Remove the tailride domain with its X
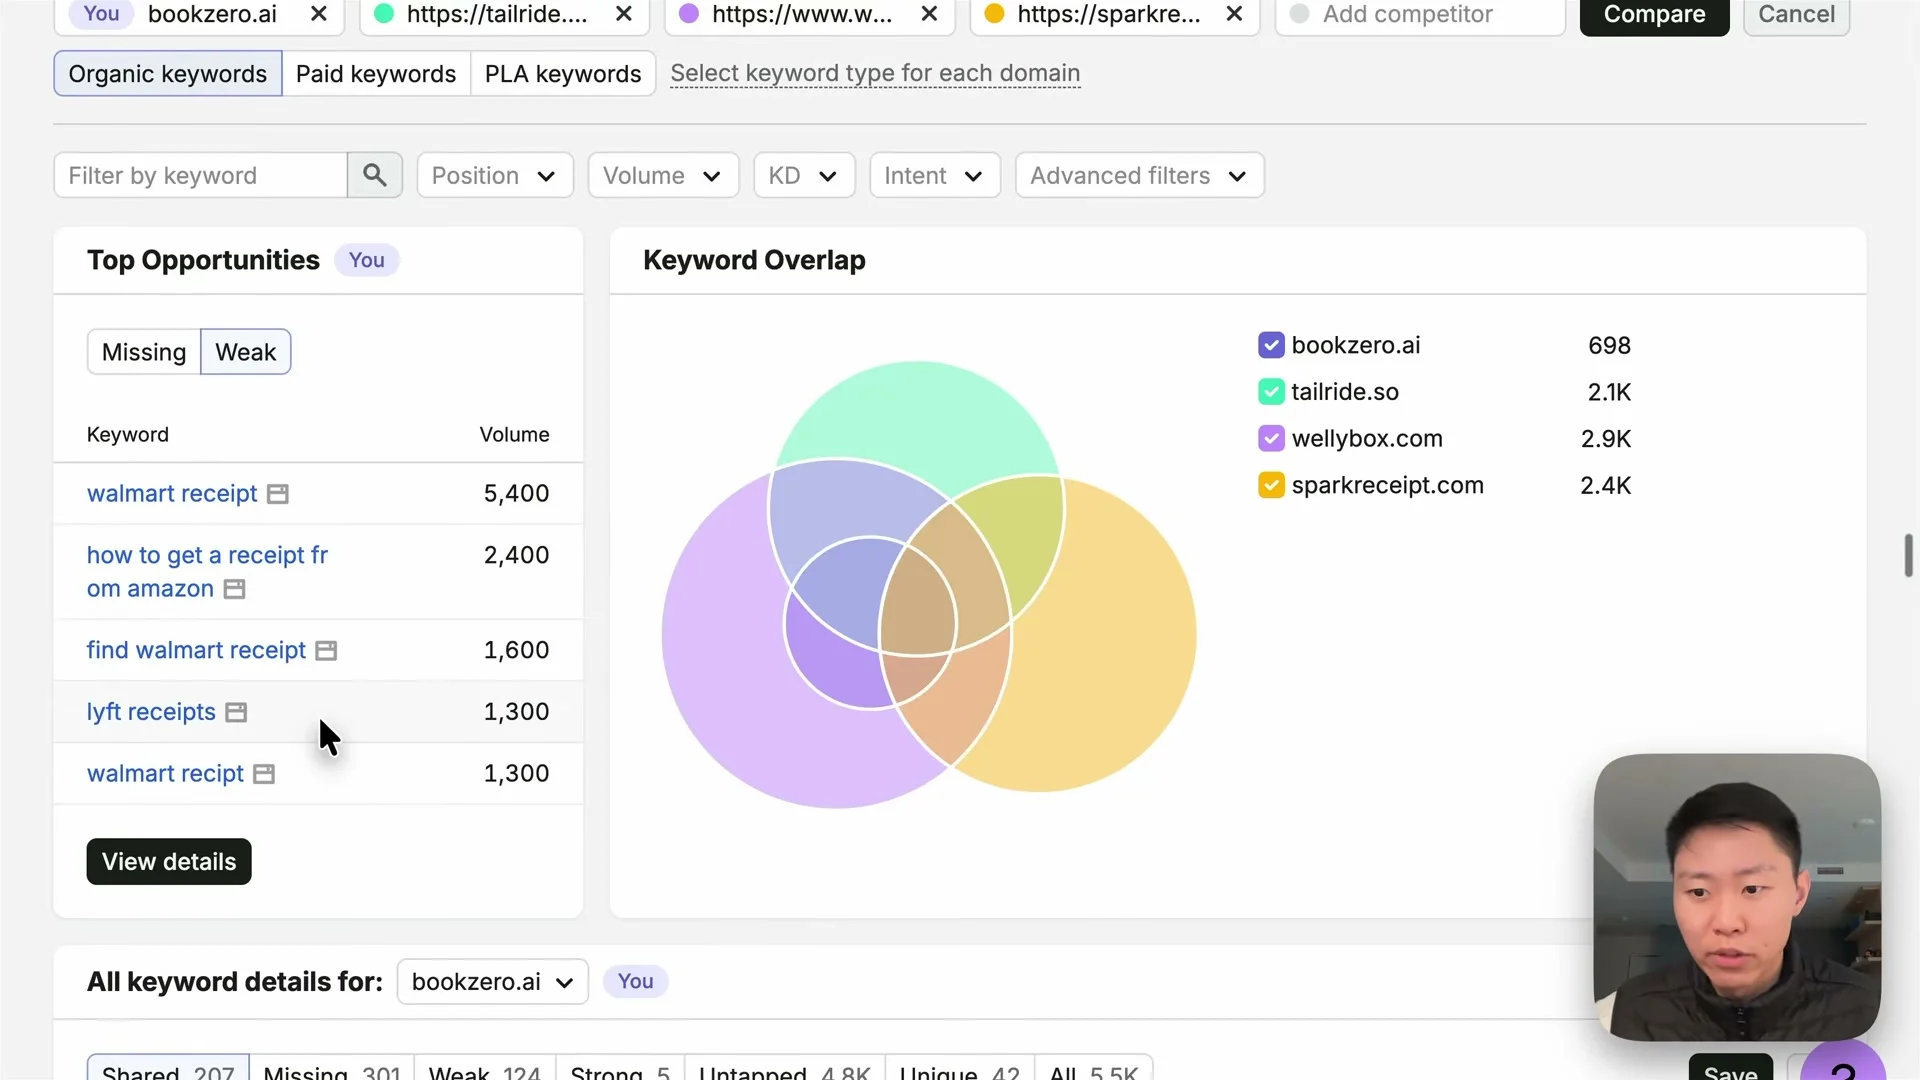The height and width of the screenshot is (1080, 1920). click(624, 14)
